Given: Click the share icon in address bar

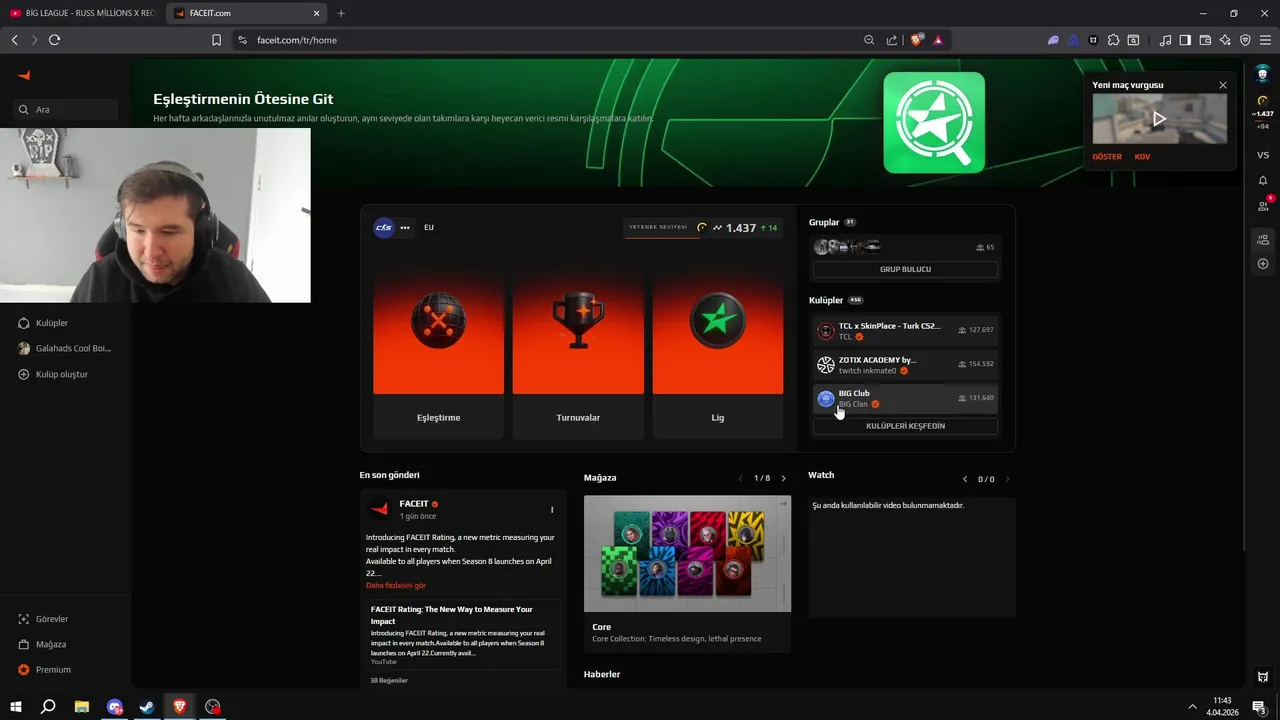Looking at the screenshot, I should [x=892, y=40].
